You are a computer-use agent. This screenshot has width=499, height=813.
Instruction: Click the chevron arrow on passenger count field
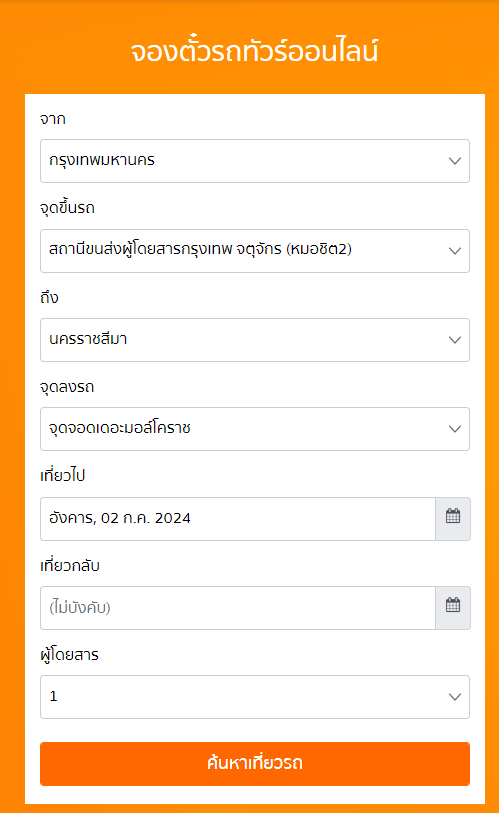click(455, 697)
